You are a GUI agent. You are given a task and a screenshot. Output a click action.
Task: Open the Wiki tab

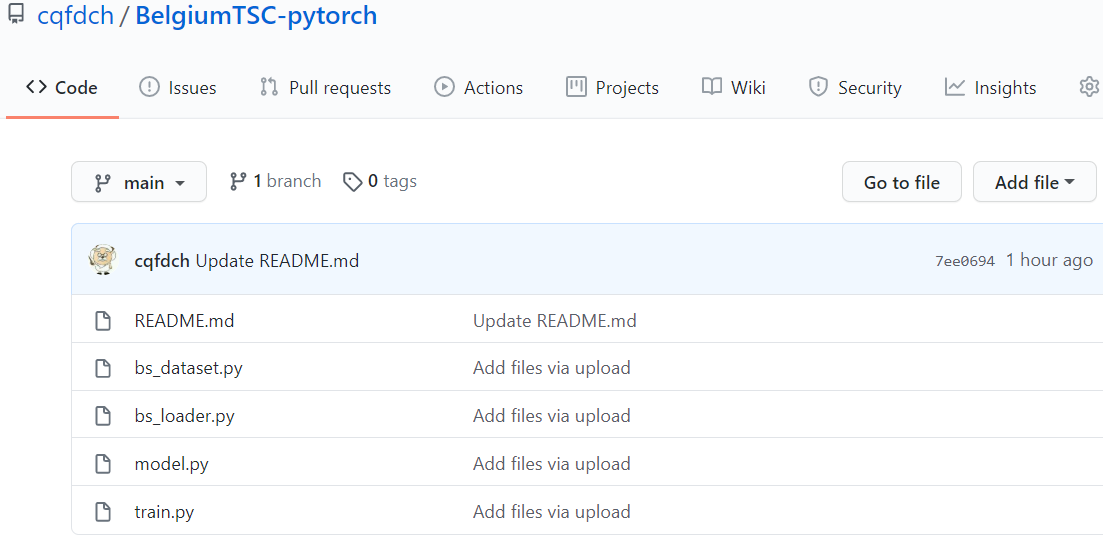click(734, 88)
